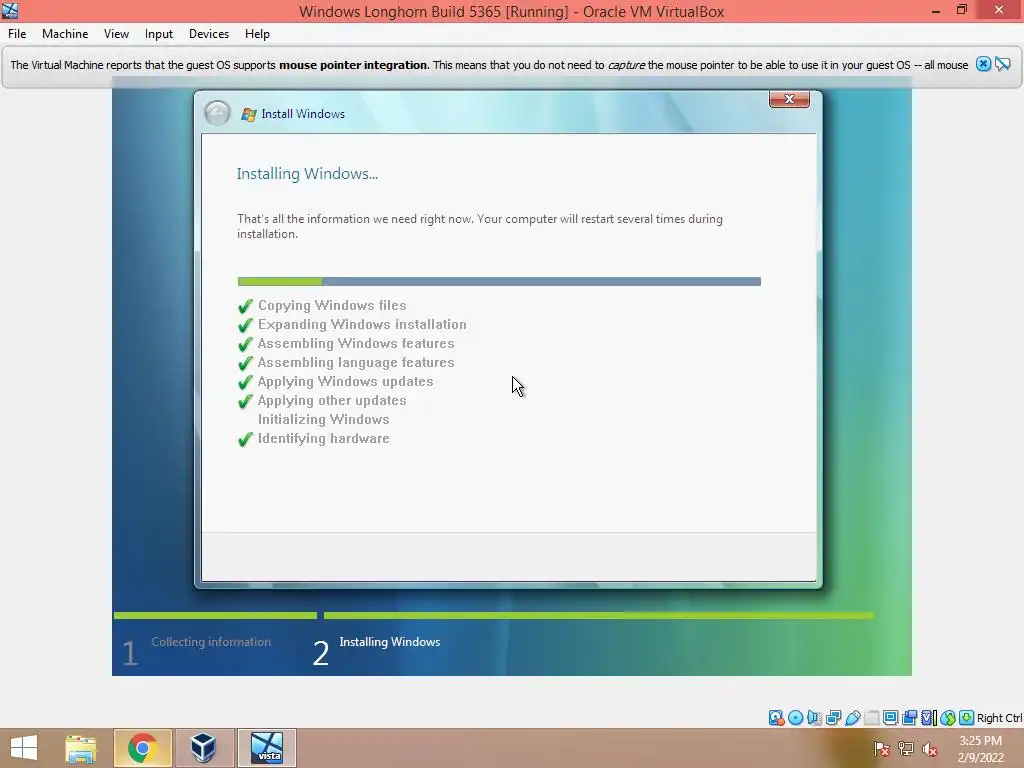Click the Assembling language features step
The height and width of the screenshot is (768, 1024).
tap(356, 362)
